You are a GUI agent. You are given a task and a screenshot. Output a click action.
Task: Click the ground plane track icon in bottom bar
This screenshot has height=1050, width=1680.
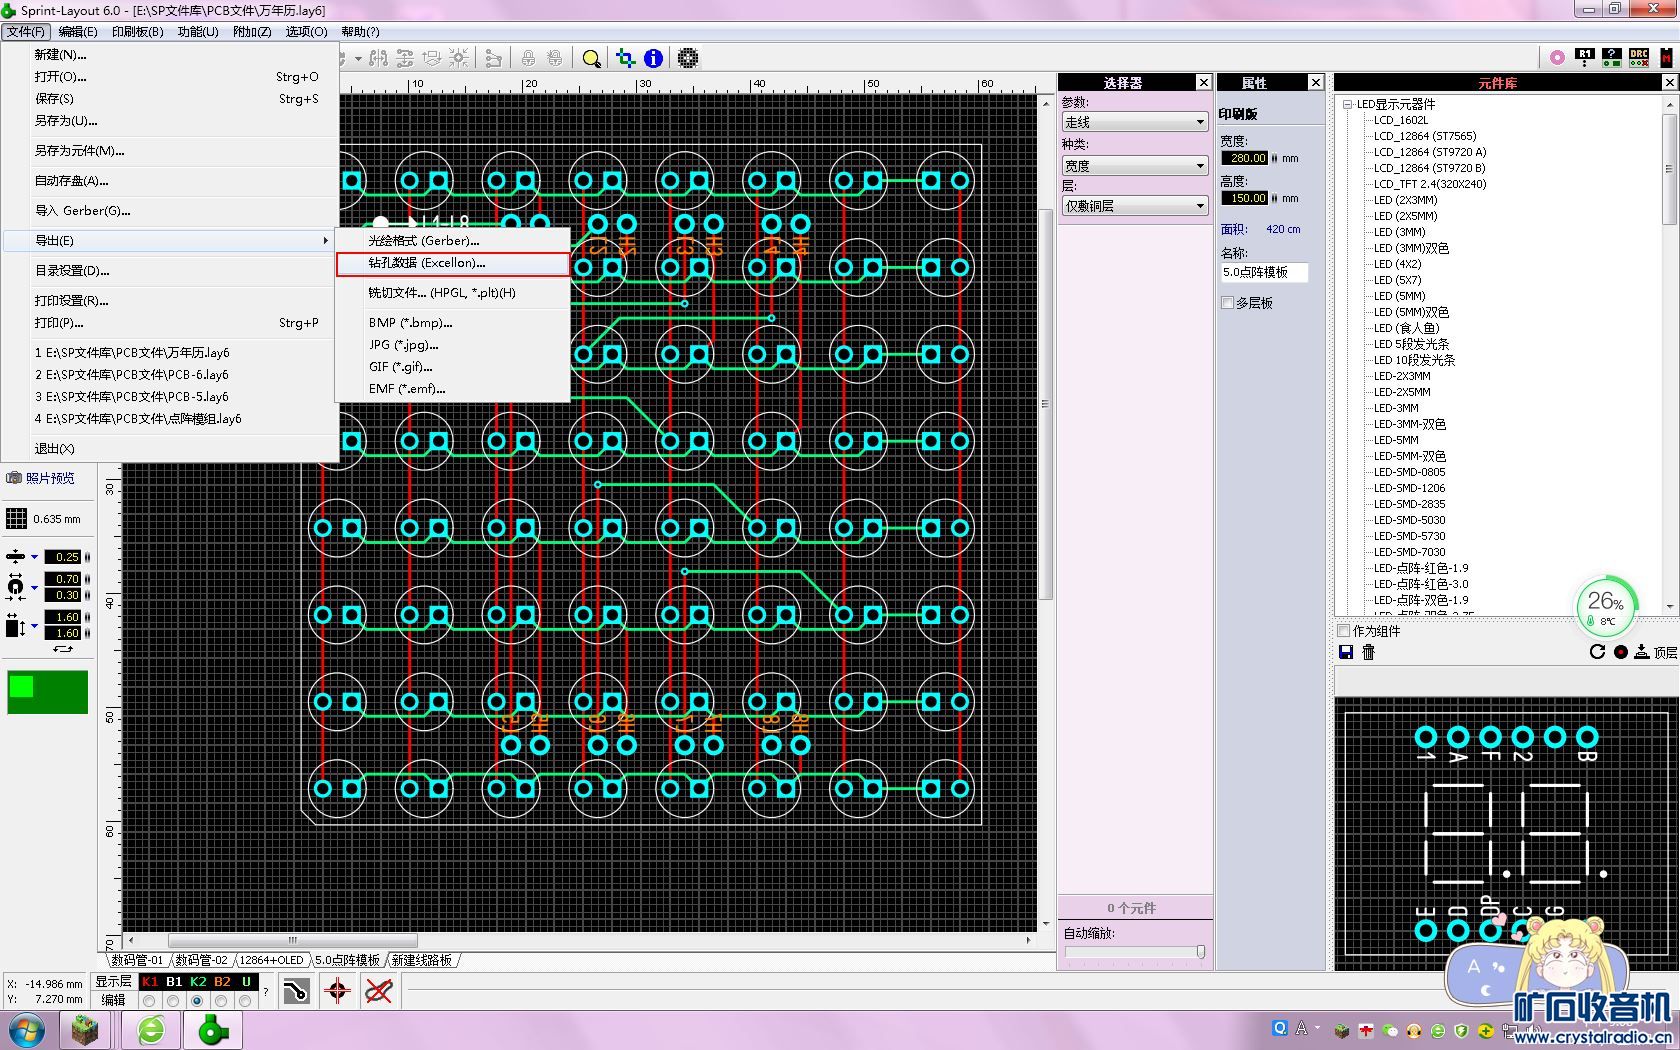coord(296,991)
